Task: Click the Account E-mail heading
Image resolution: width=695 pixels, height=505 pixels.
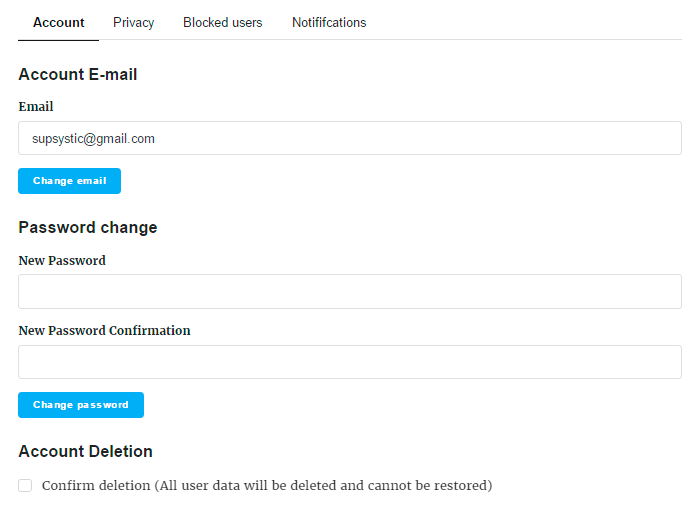Action: click(x=78, y=74)
